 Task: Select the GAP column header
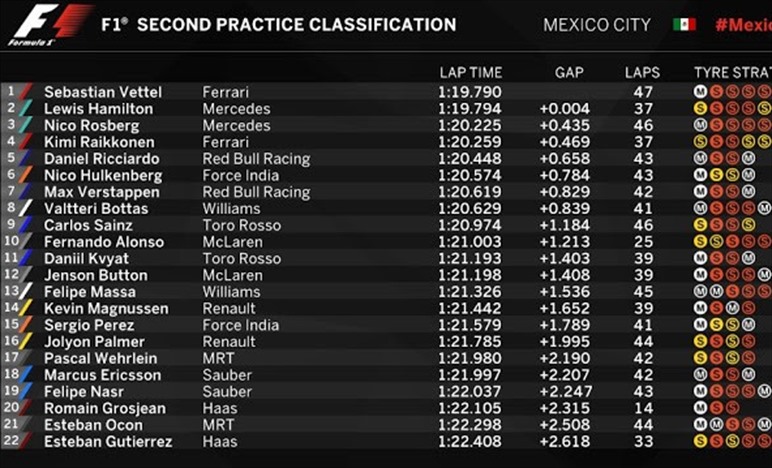pos(569,73)
